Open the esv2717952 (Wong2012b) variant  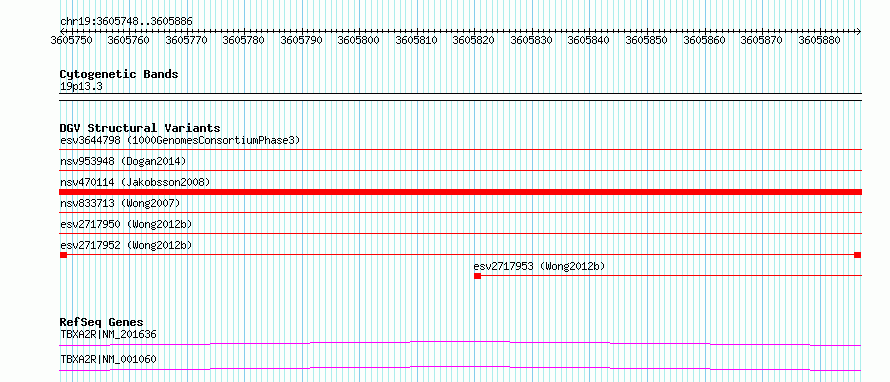tap(126, 245)
